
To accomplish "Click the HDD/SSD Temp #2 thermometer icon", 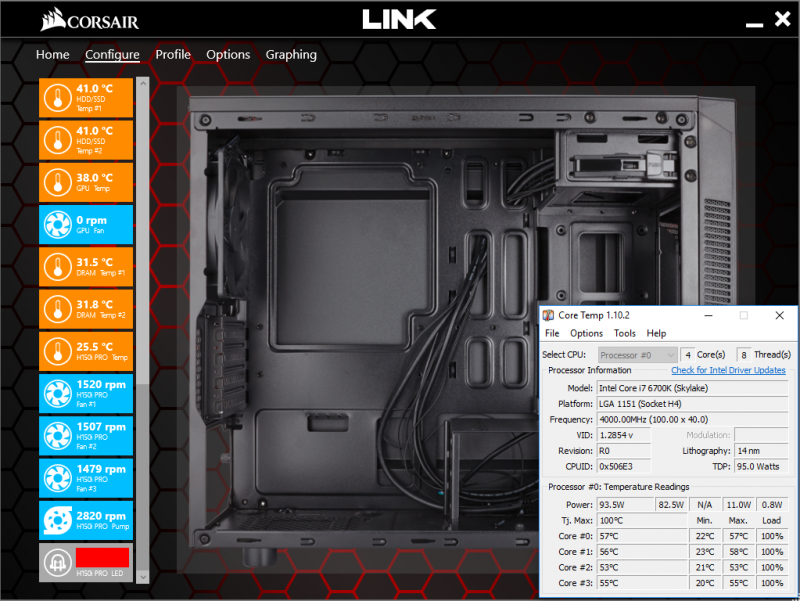I will pos(58,140).
